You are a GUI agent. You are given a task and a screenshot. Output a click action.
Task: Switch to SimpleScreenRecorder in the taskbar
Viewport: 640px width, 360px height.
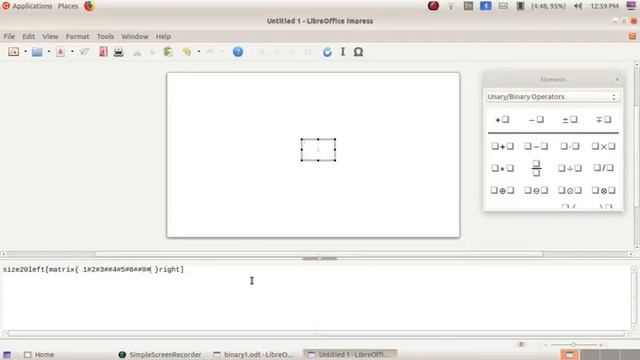point(160,354)
